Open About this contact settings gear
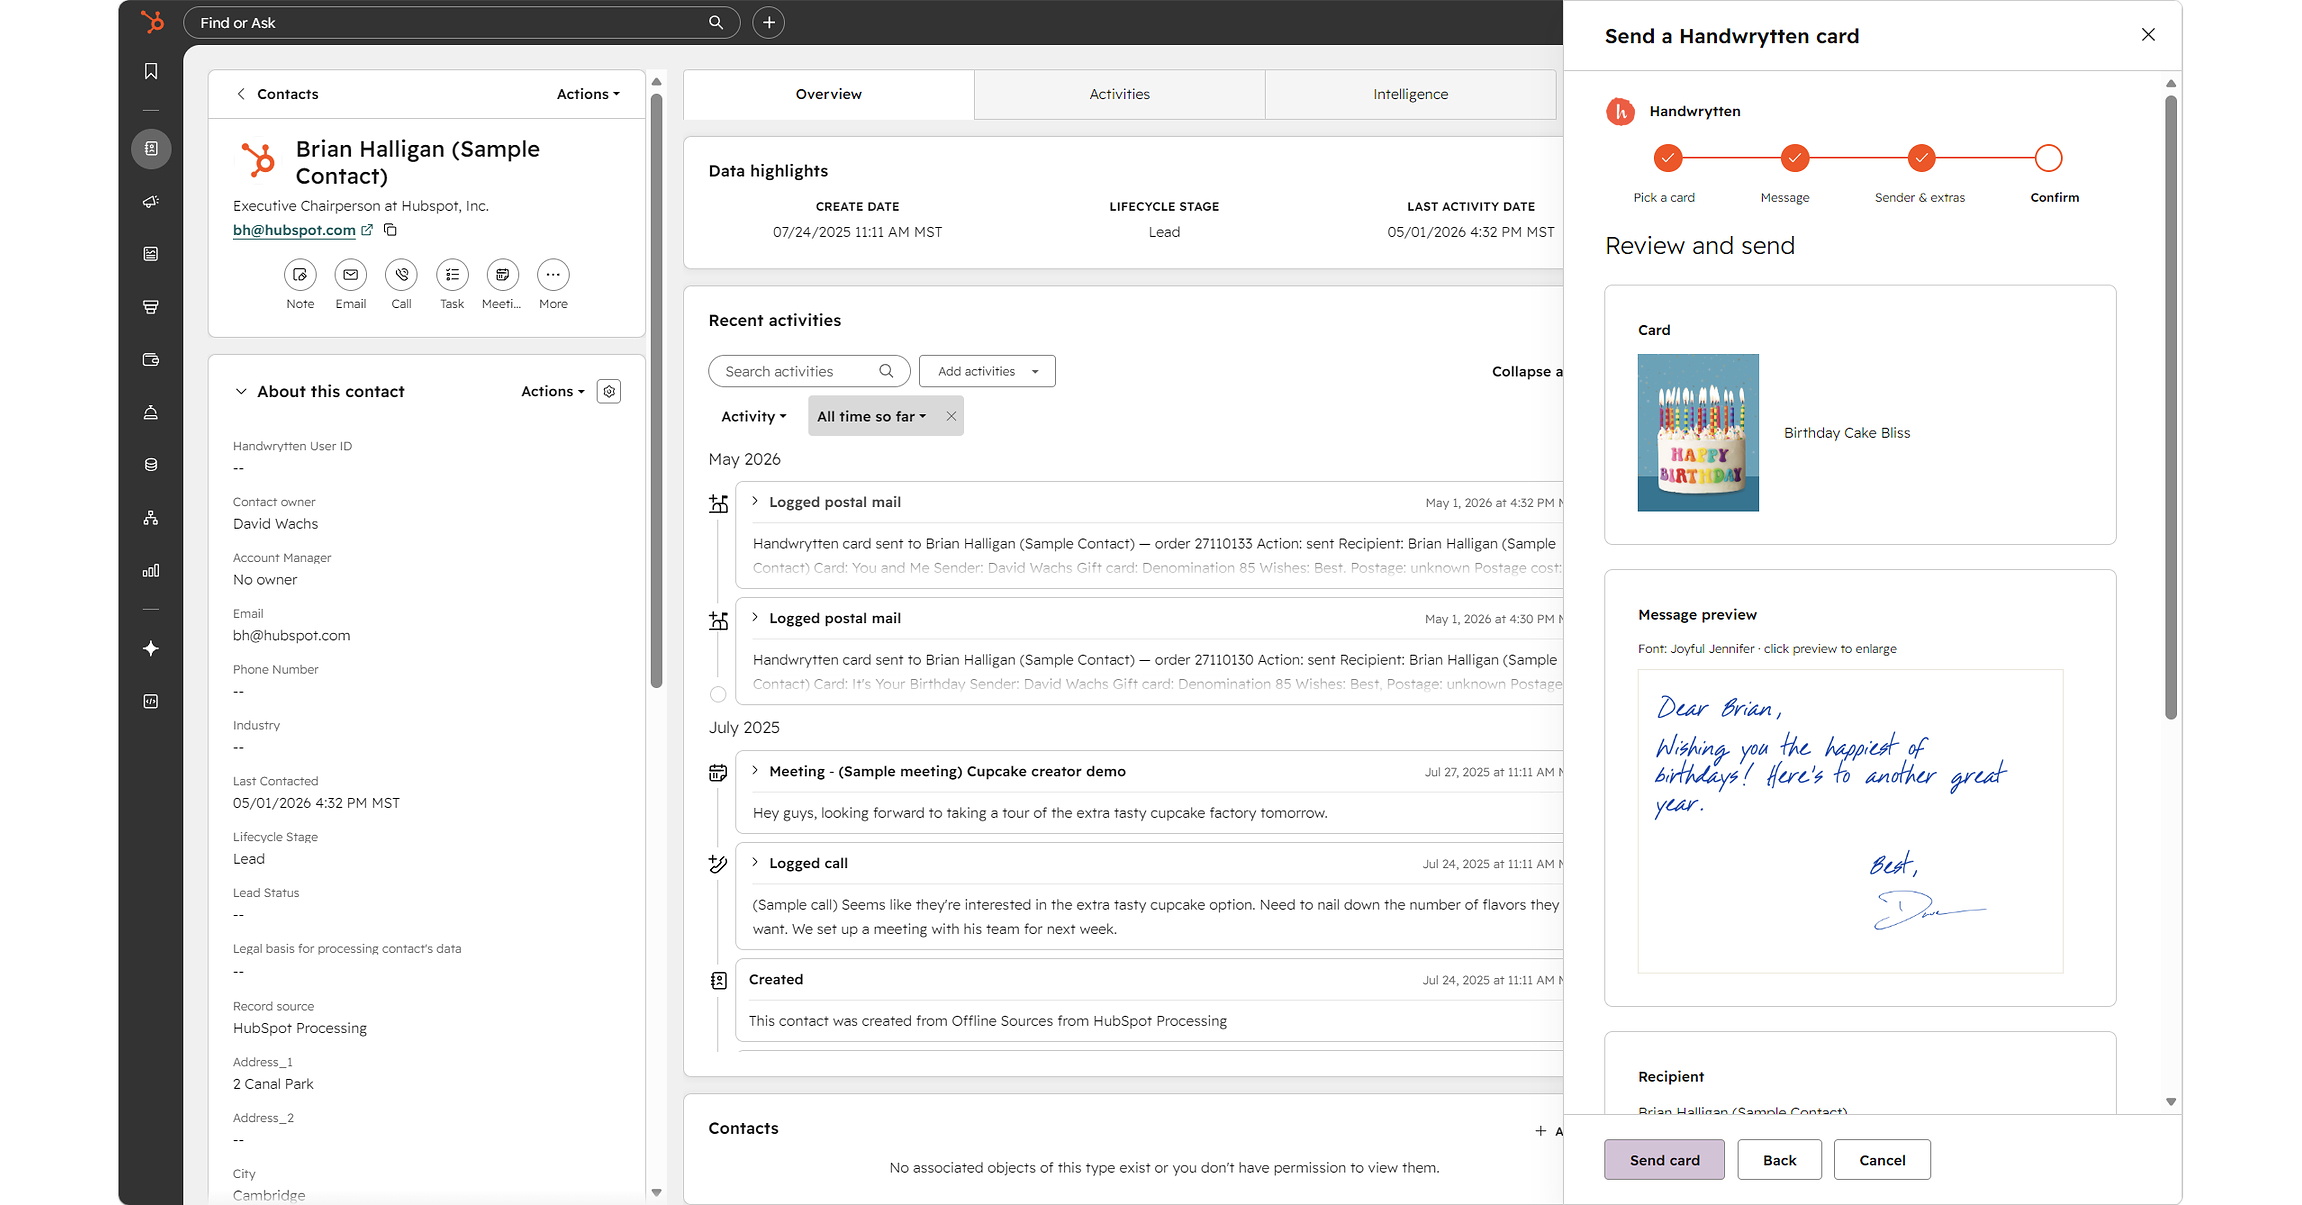The height and width of the screenshot is (1205, 2302). click(x=609, y=391)
